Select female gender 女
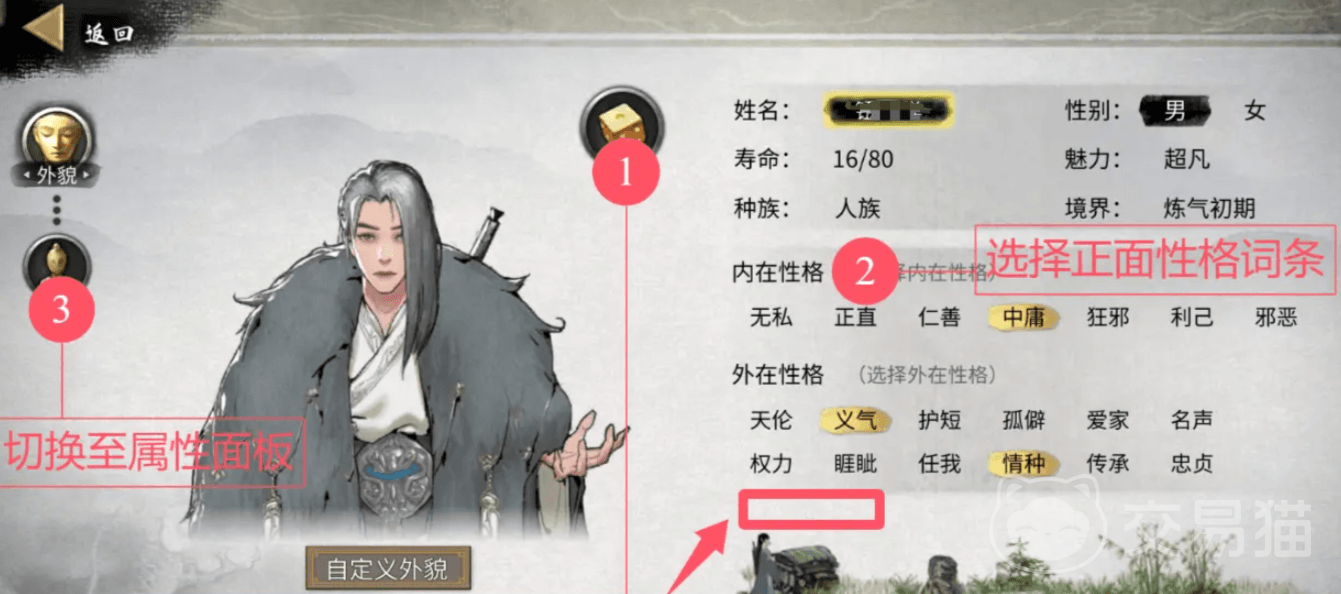Screen dimensions: 1341x594 [1255, 110]
